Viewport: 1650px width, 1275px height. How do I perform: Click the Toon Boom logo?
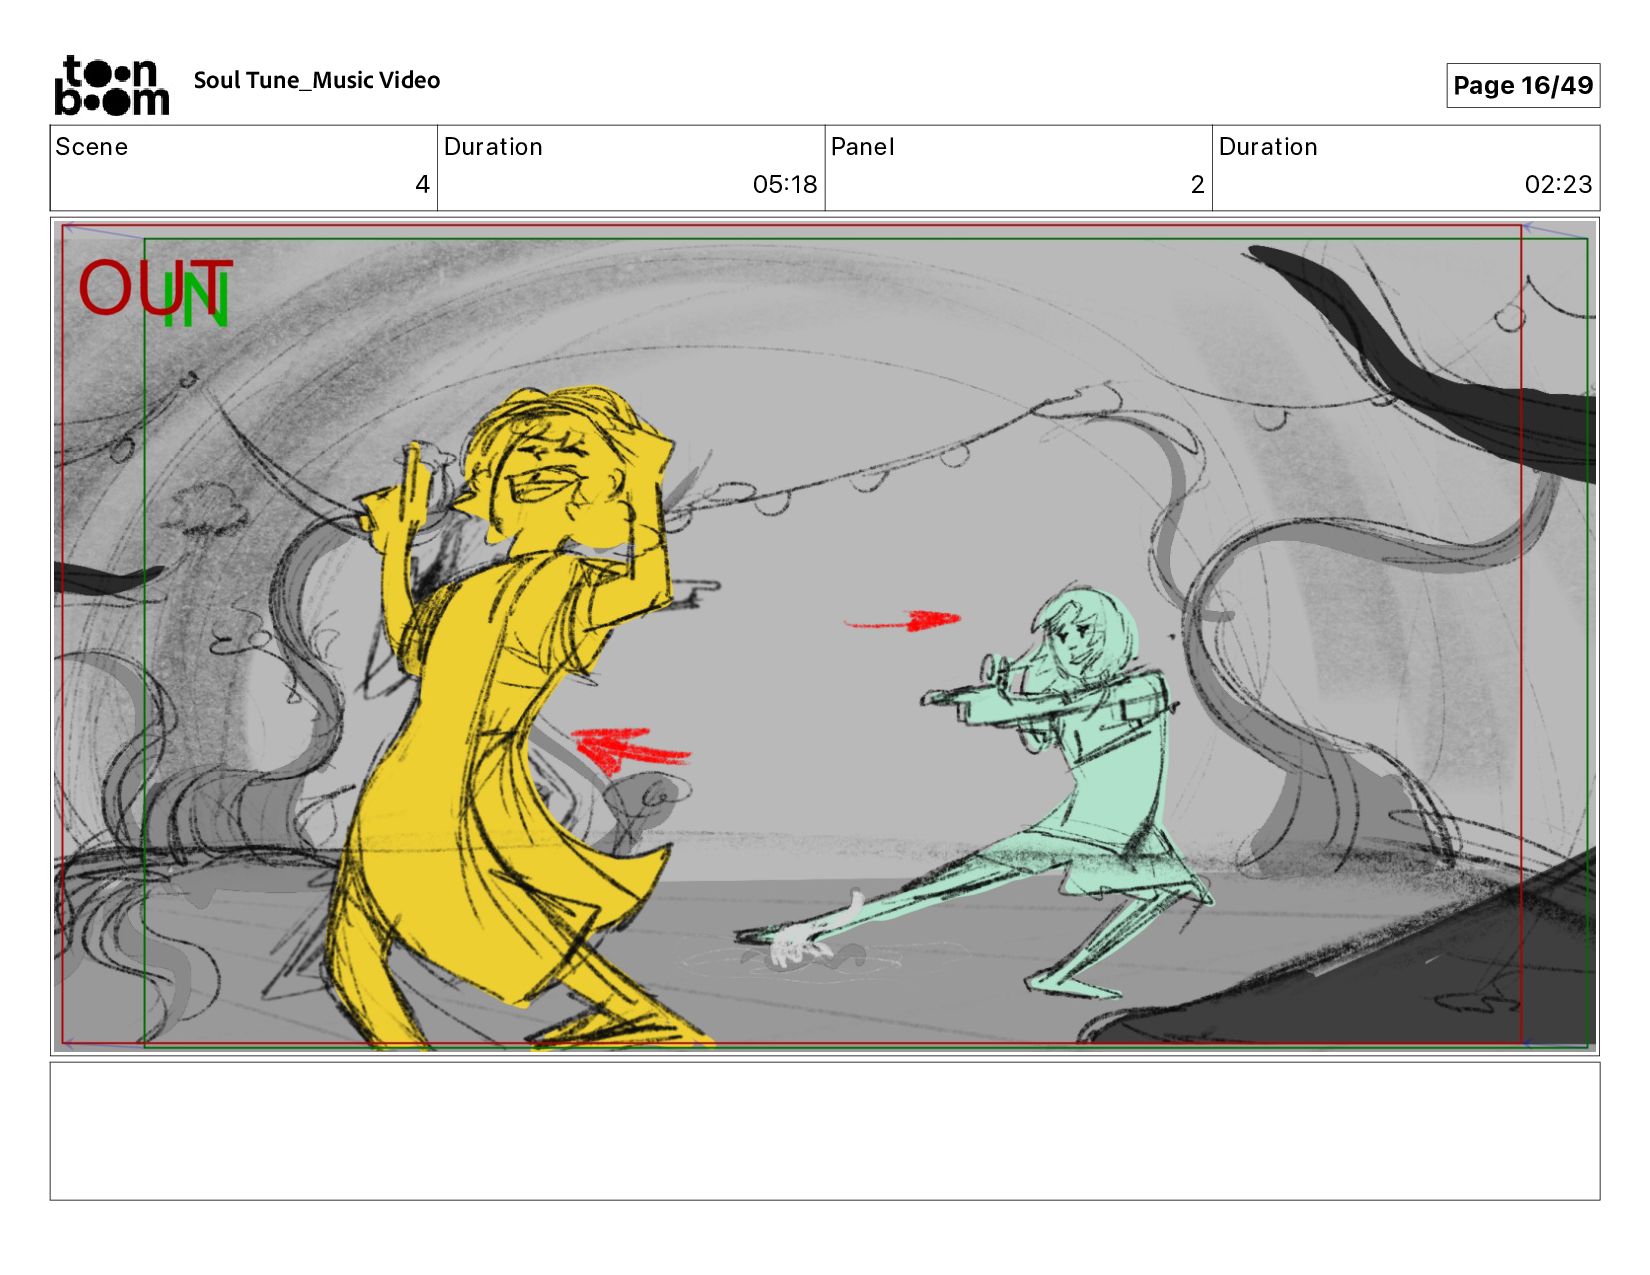coord(111,85)
